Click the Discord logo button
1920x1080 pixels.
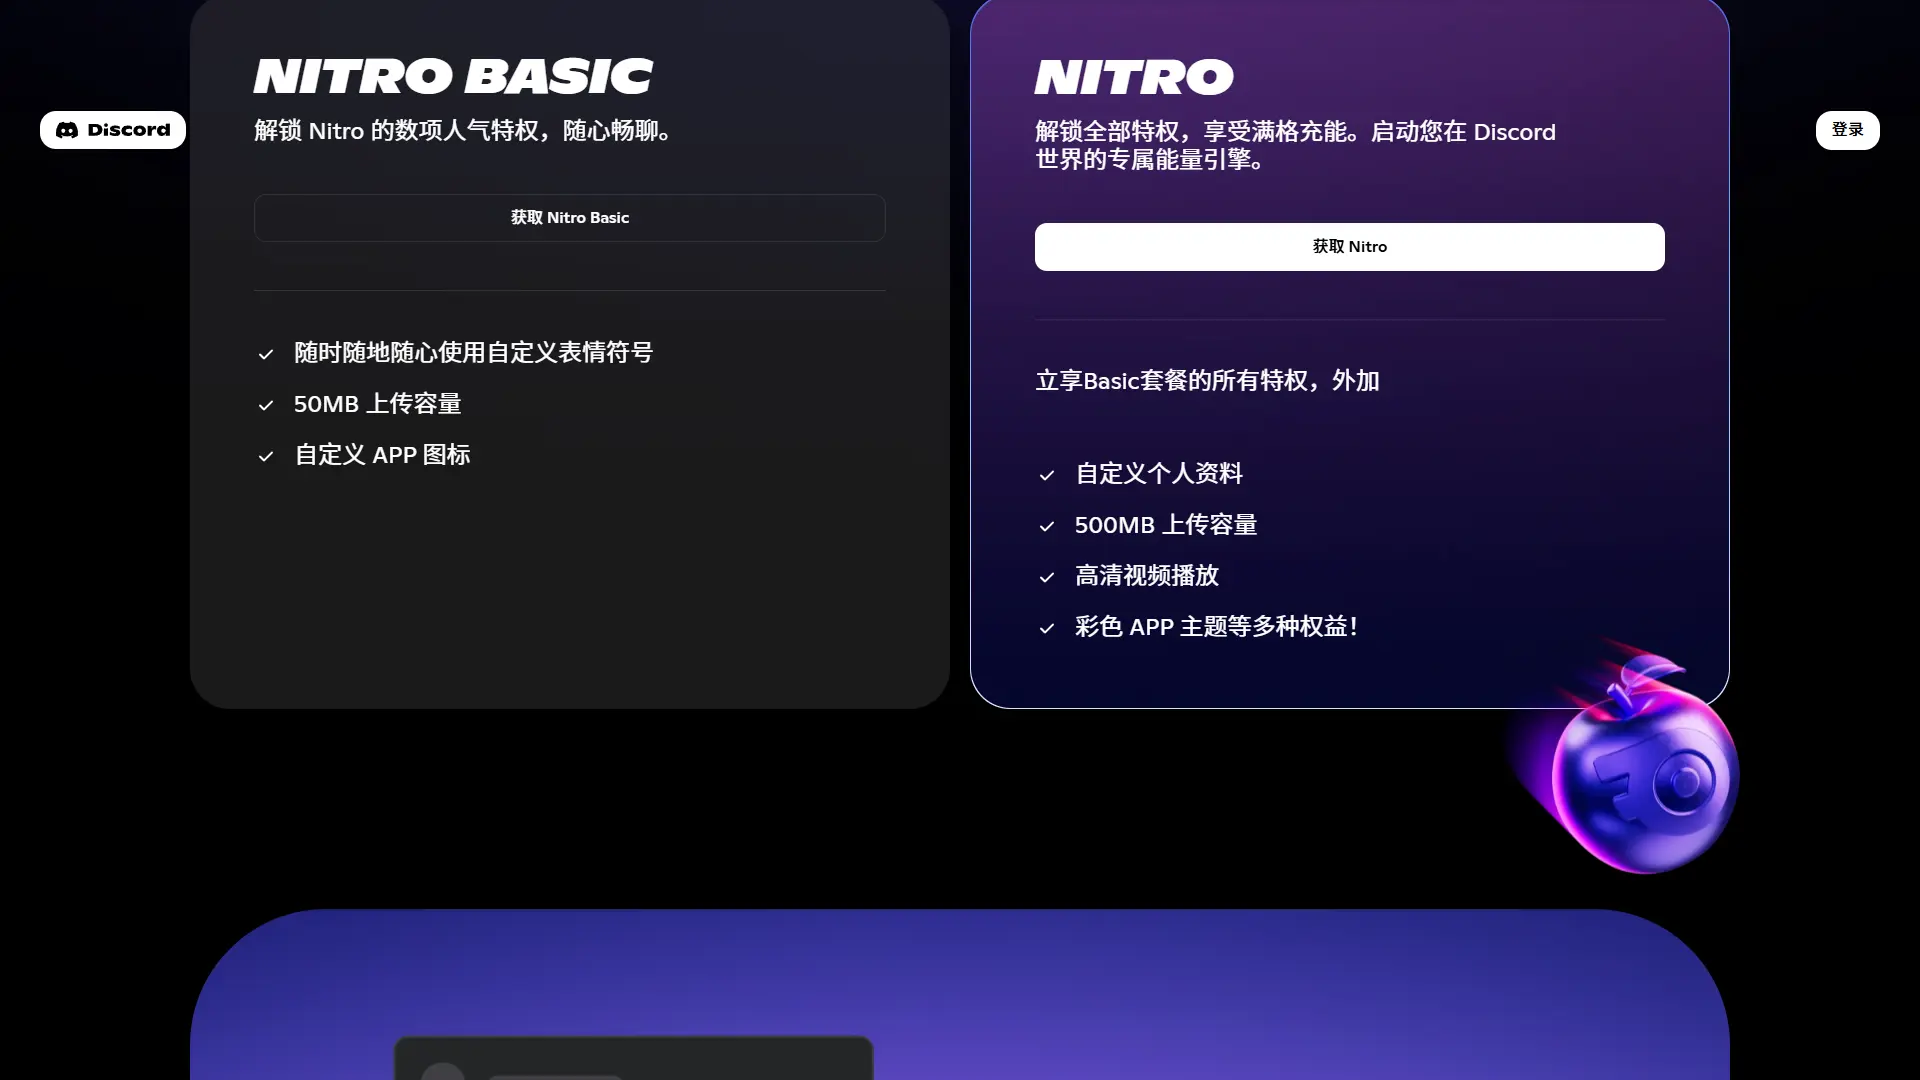113,130
